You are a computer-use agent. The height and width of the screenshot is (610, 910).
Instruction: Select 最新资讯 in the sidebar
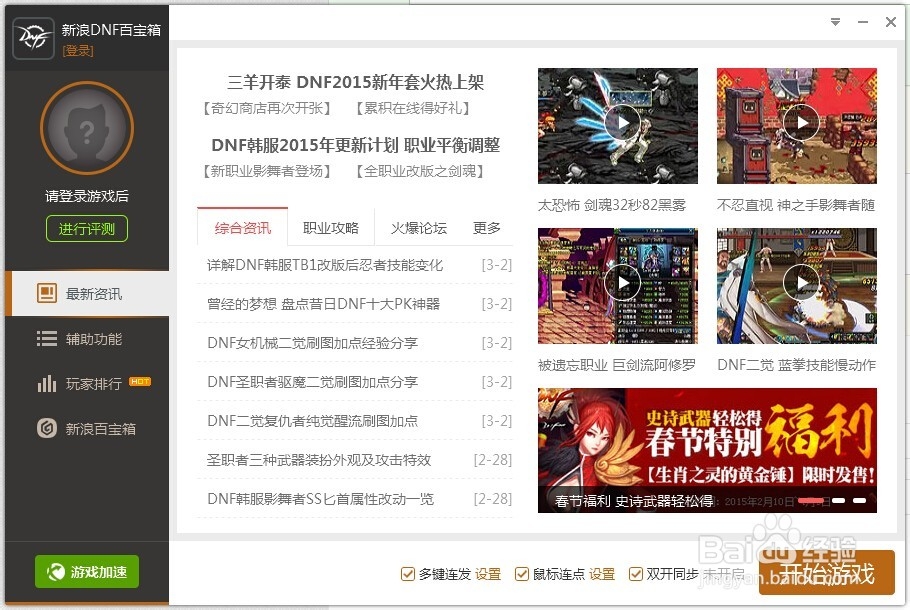(x=87, y=293)
